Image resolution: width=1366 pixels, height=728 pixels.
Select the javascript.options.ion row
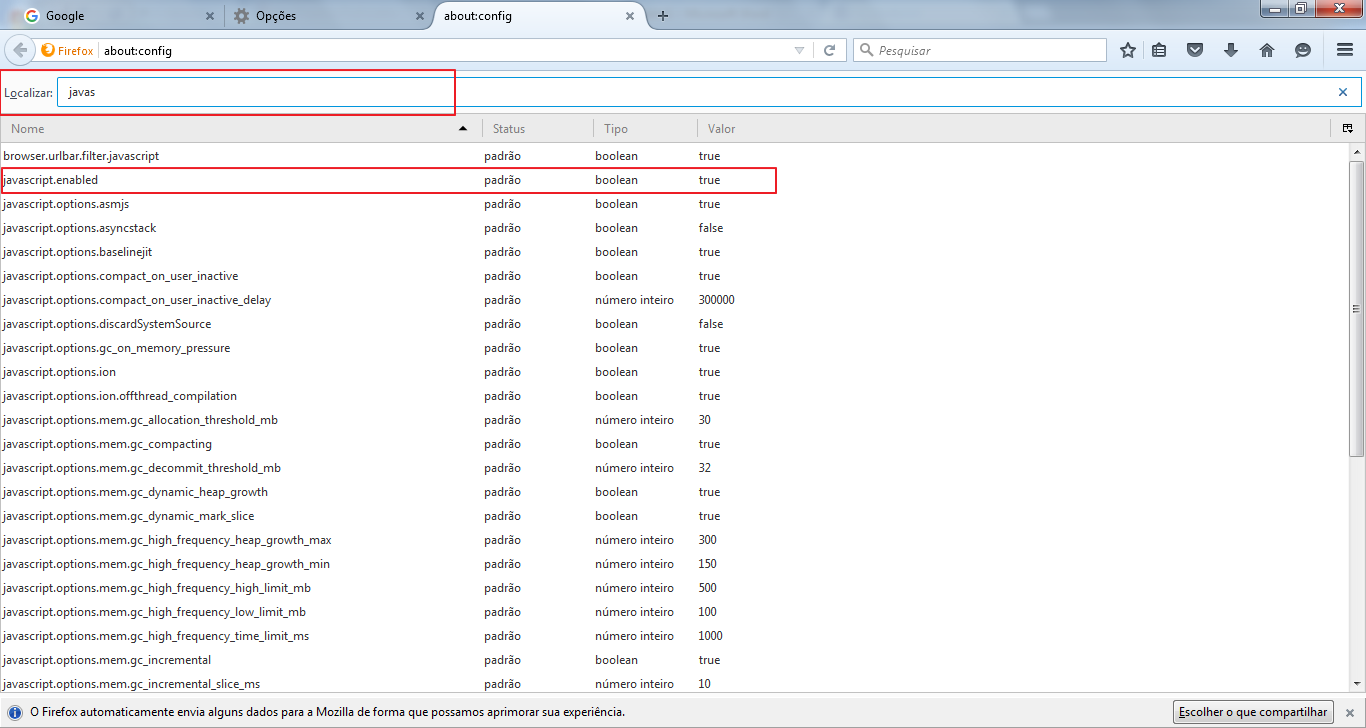(674, 372)
